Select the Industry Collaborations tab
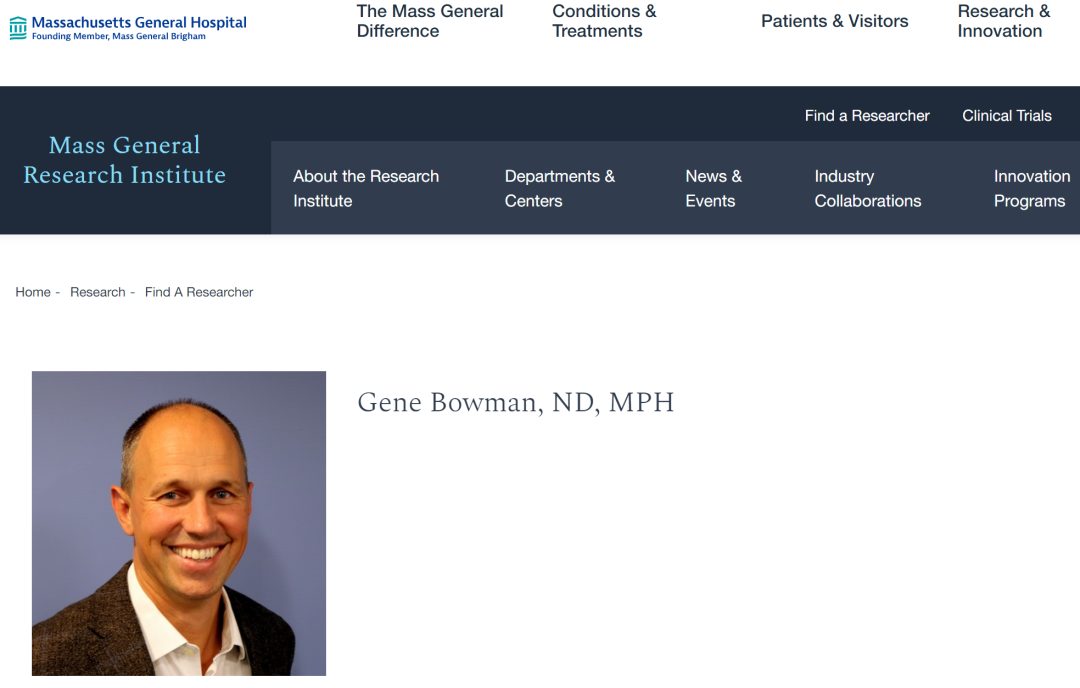The width and height of the screenshot is (1080, 688). pos(867,188)
